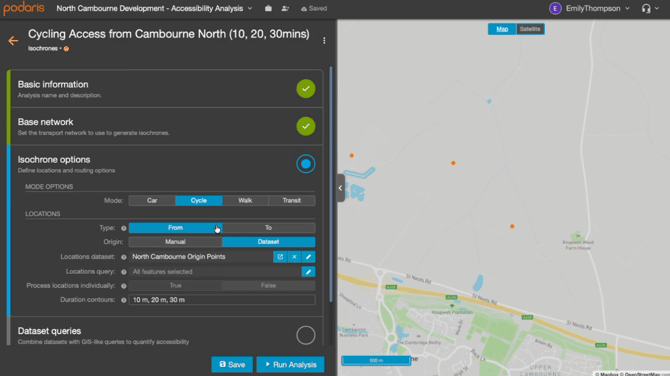This screenshot has width=670, height=376.
Task: Collapse the Isochrone options section
Action: (x=166, y=164)
